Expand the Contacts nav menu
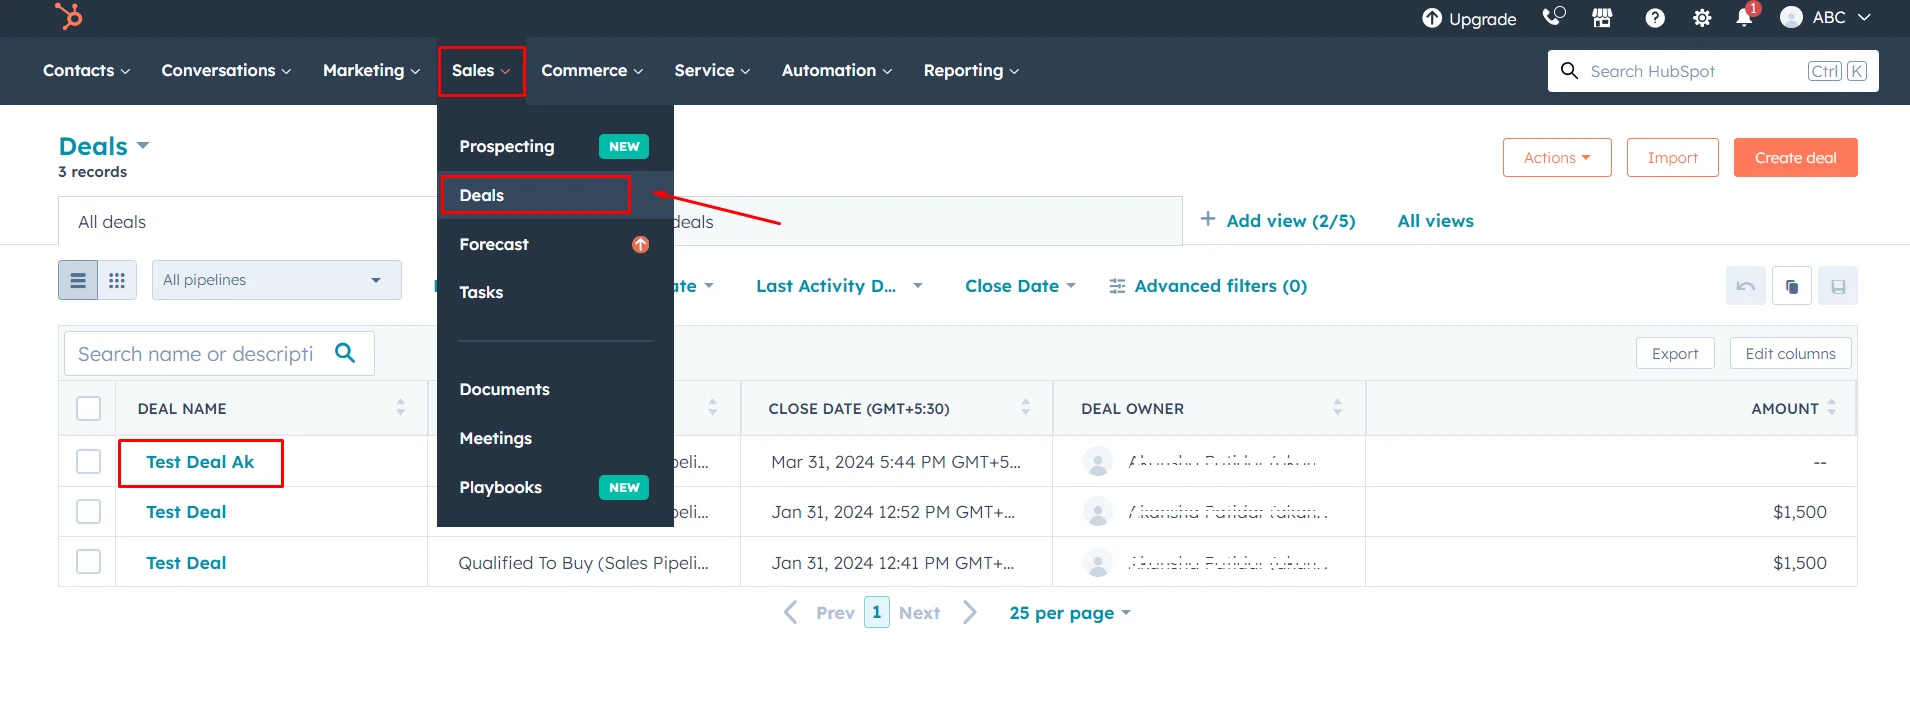This screenshot has height=704, width=1910. 86,70
